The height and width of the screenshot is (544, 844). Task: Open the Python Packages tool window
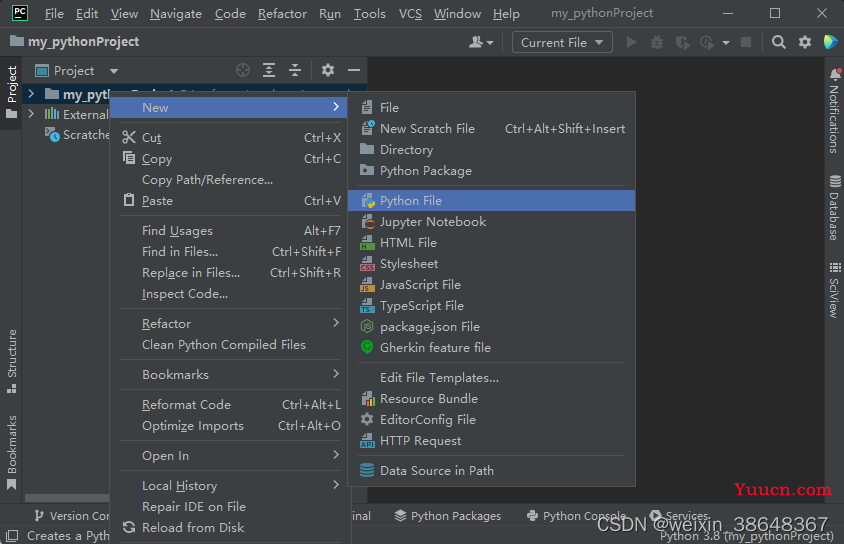[447, 515]
